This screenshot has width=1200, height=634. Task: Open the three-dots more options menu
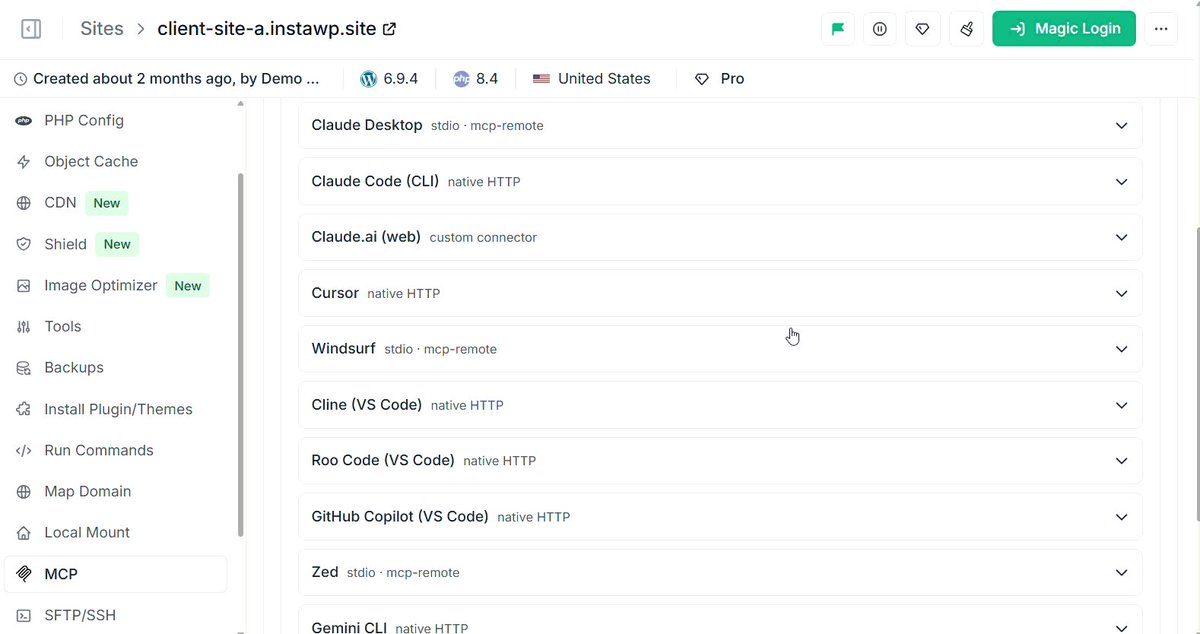(1161, 29)
